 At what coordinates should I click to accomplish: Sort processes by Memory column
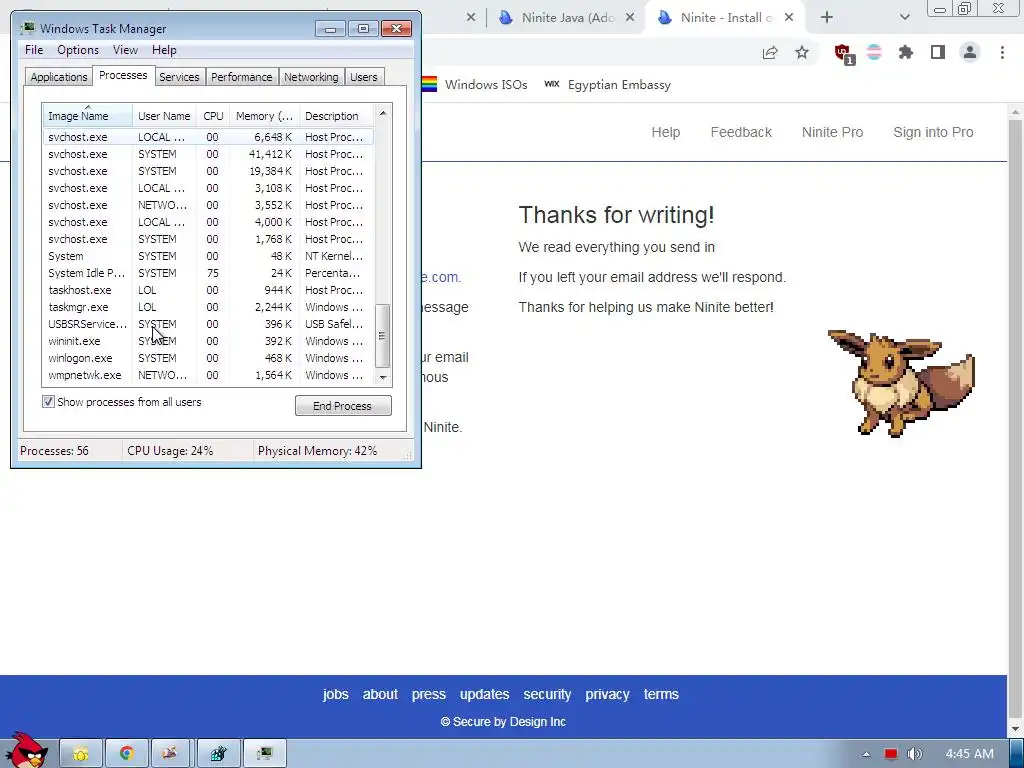(264, 116)
